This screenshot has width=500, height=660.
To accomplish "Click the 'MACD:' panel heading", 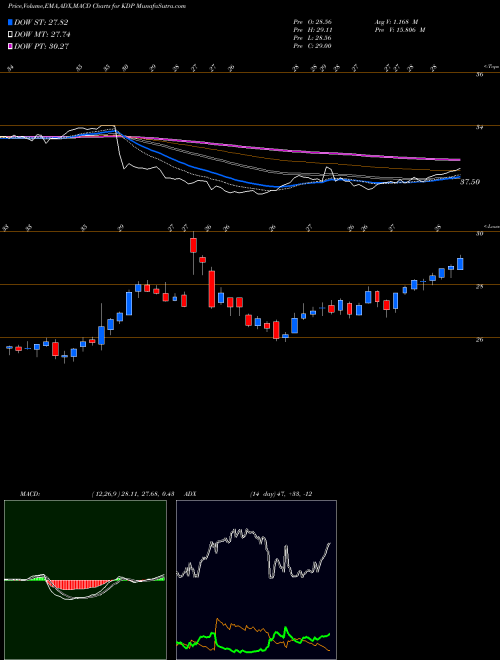I will (x=30, y=494).
